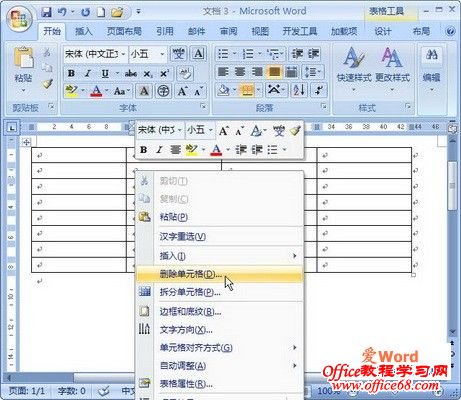Toggle Underline in the ribbon font group
This screenshot has height=400, width=461.
click(105, 73)
